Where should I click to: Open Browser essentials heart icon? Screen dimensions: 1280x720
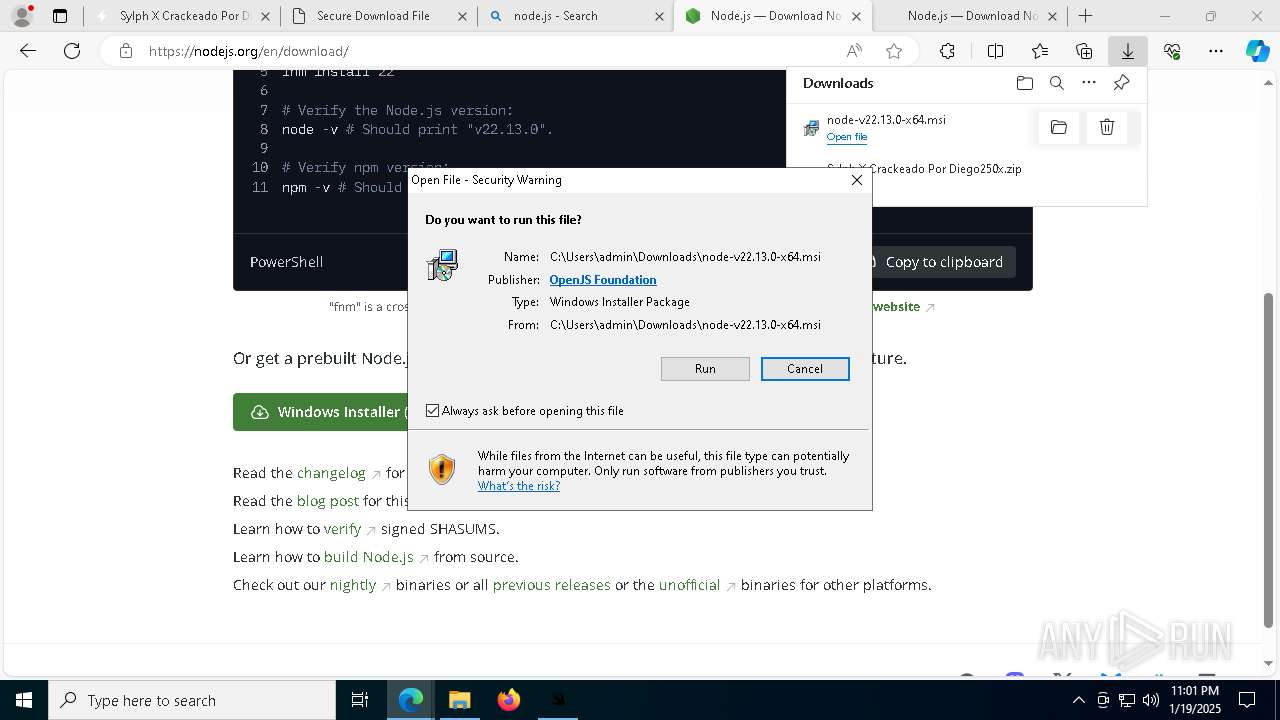click(1172, 51)
